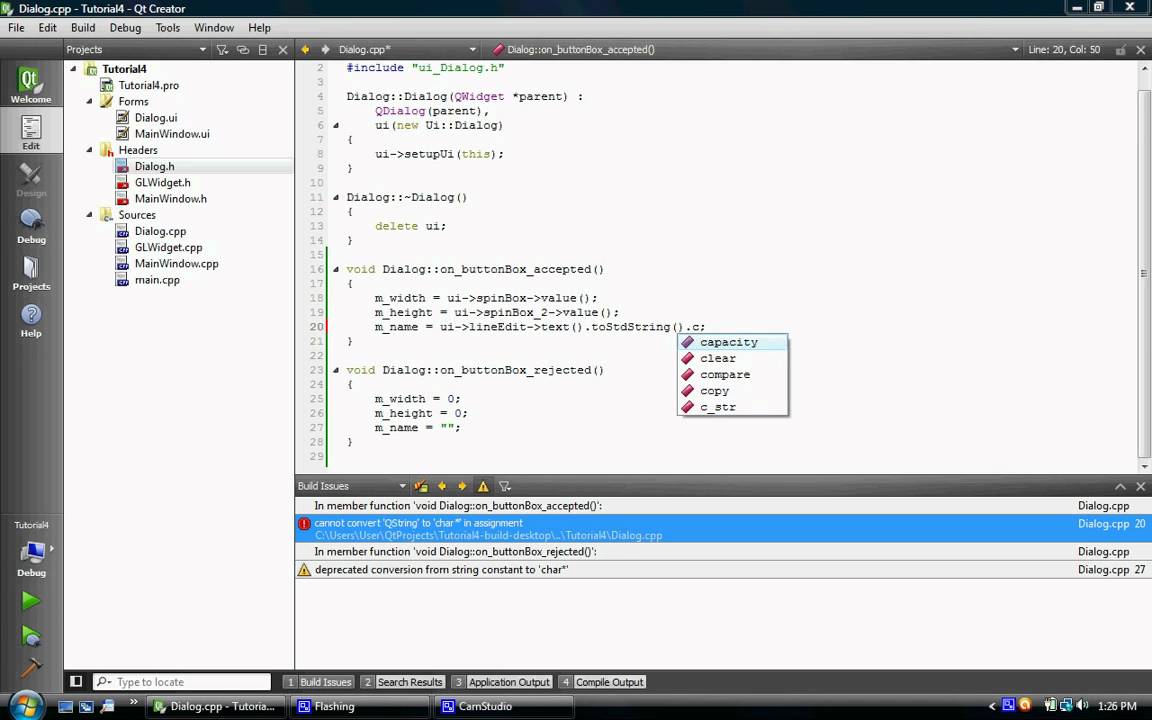Viewport: 1152px width, 720px height.
Task: Close the Dialog.cpp editor document
Action: pyautogui.click(x=1140, y=49)
